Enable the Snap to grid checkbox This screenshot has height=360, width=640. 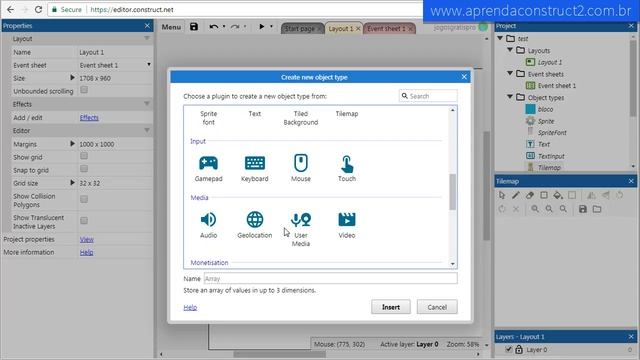[x=84, y=169]
